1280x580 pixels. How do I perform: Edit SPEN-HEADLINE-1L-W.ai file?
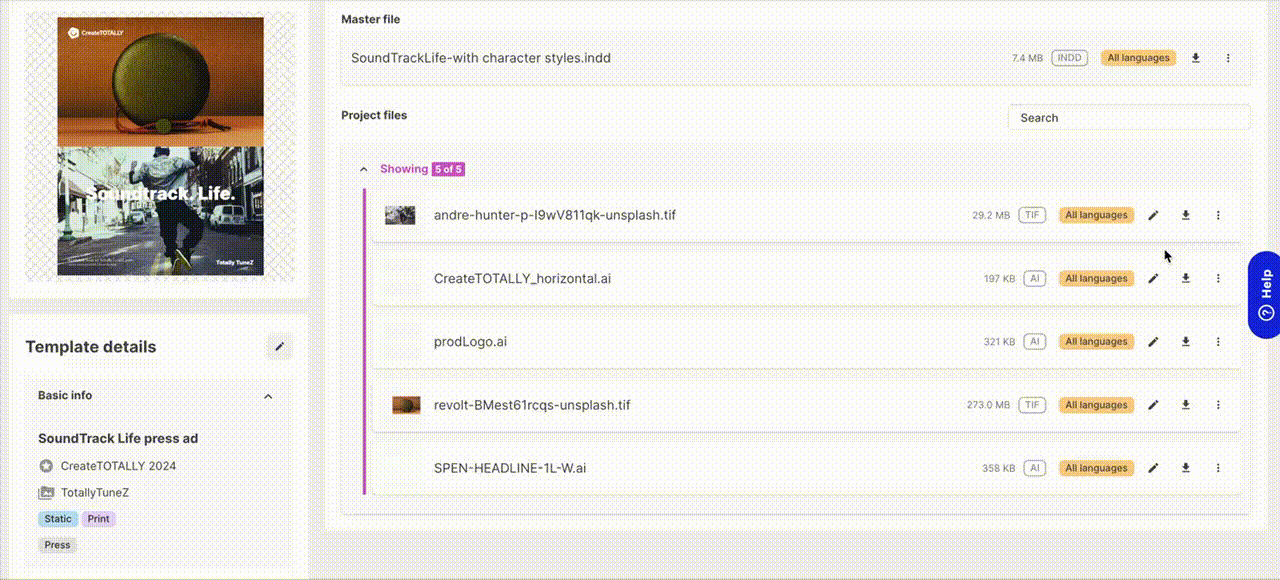click(1153, 468)
